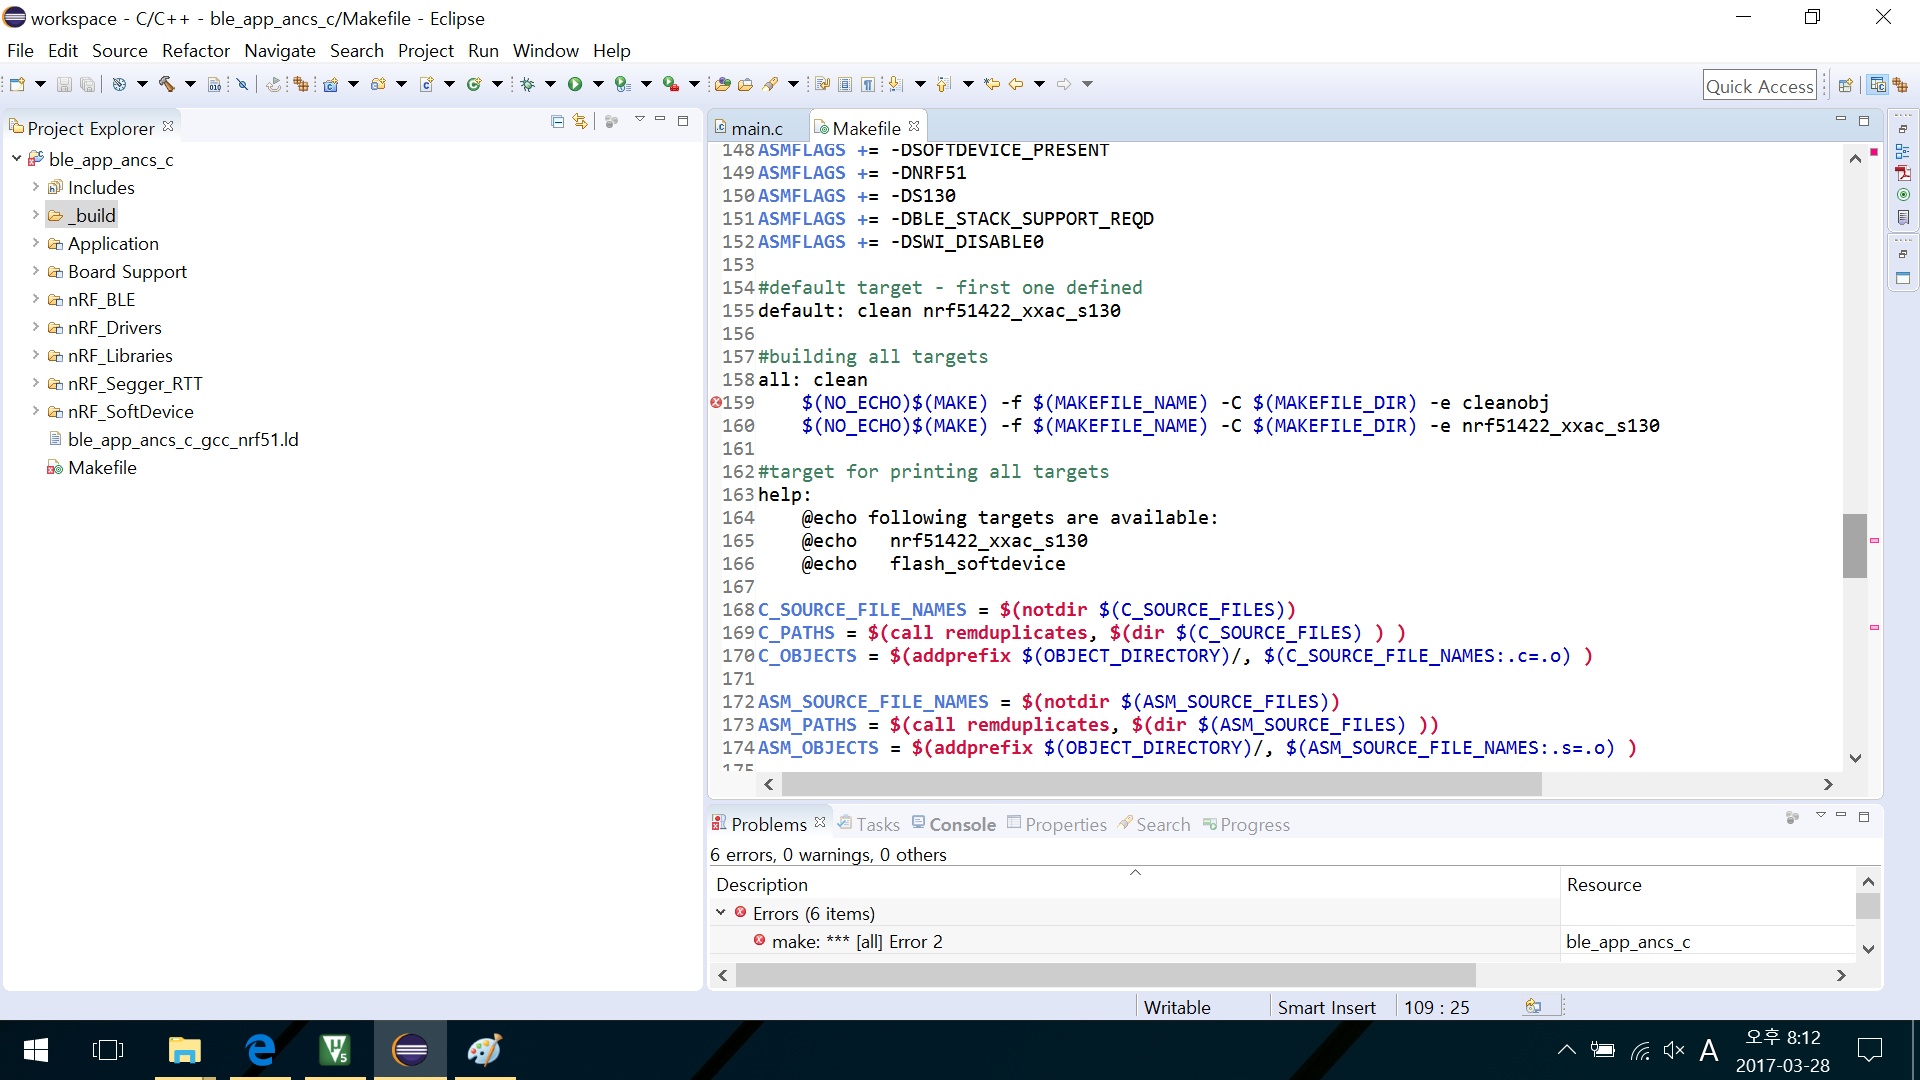The width and height of the screenshot is (1920, 1080).
Task: Click the New C Source File icon
Action: pos(426,84)
